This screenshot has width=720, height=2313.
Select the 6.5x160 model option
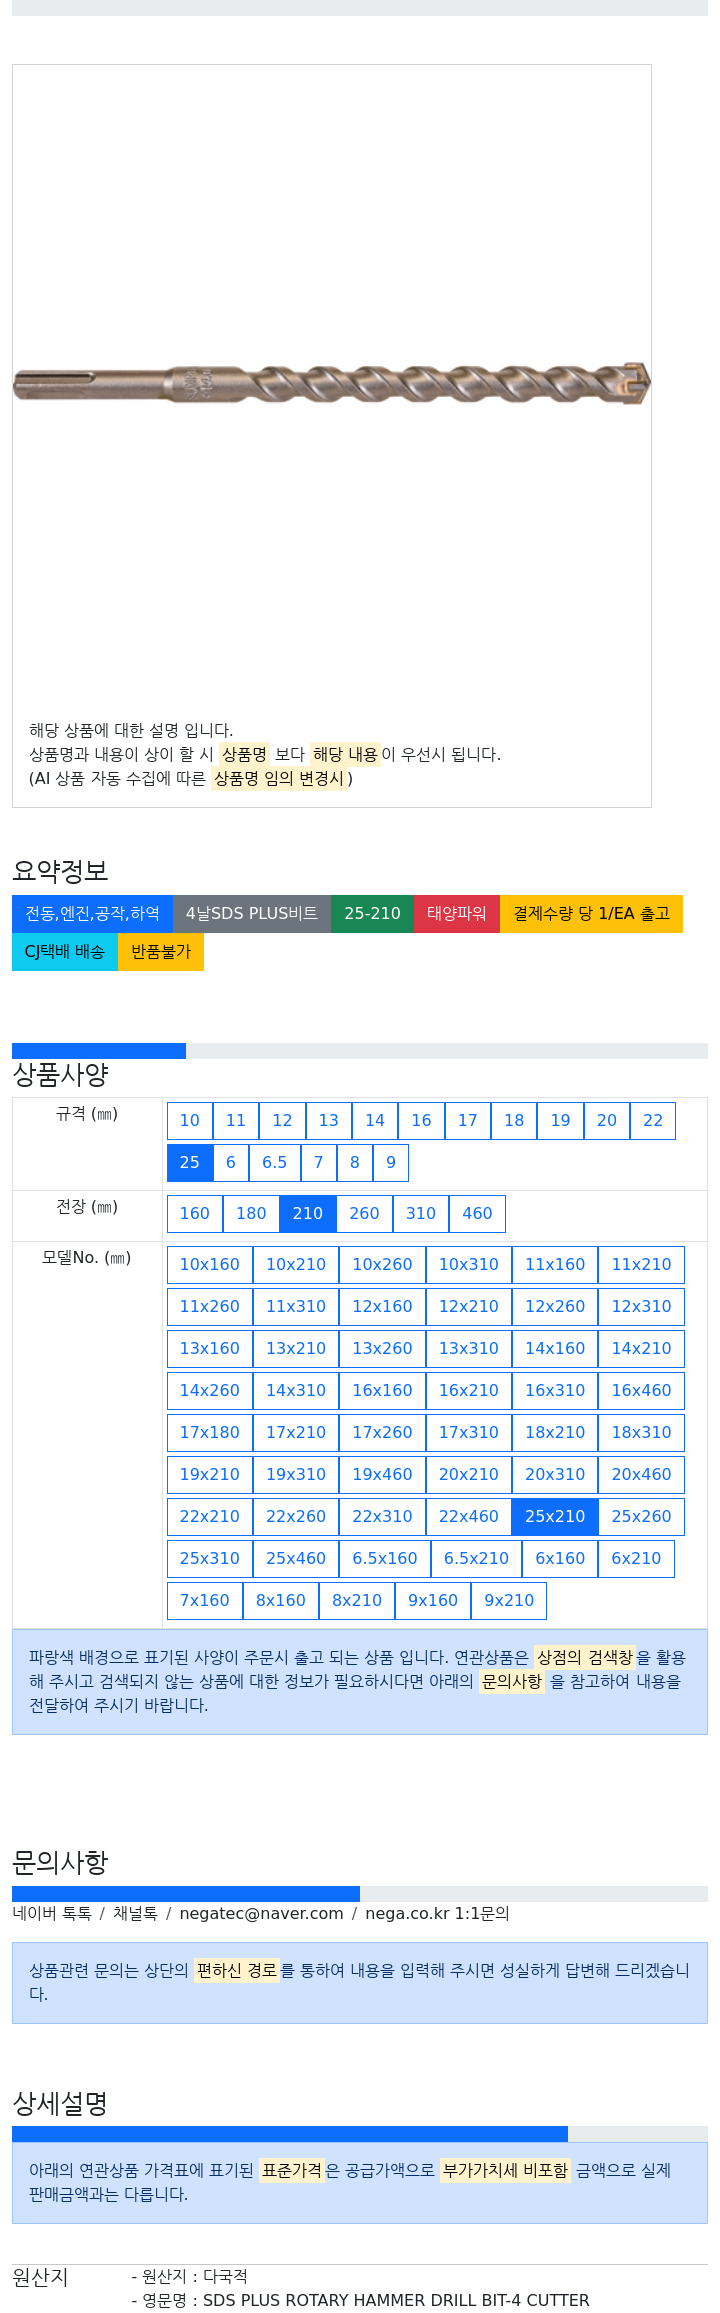point(385,1559)
